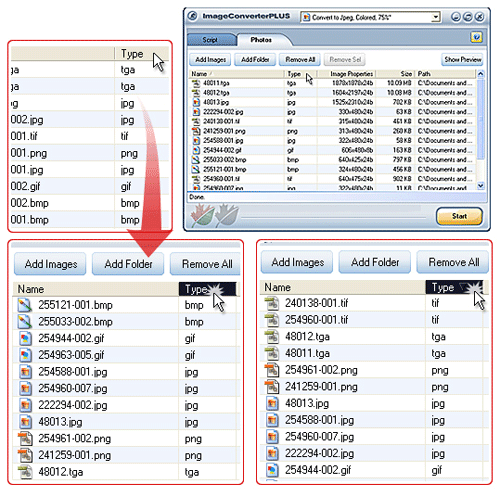Click the Start button
The image size is (500, 496).
click(x=459, y=216)
